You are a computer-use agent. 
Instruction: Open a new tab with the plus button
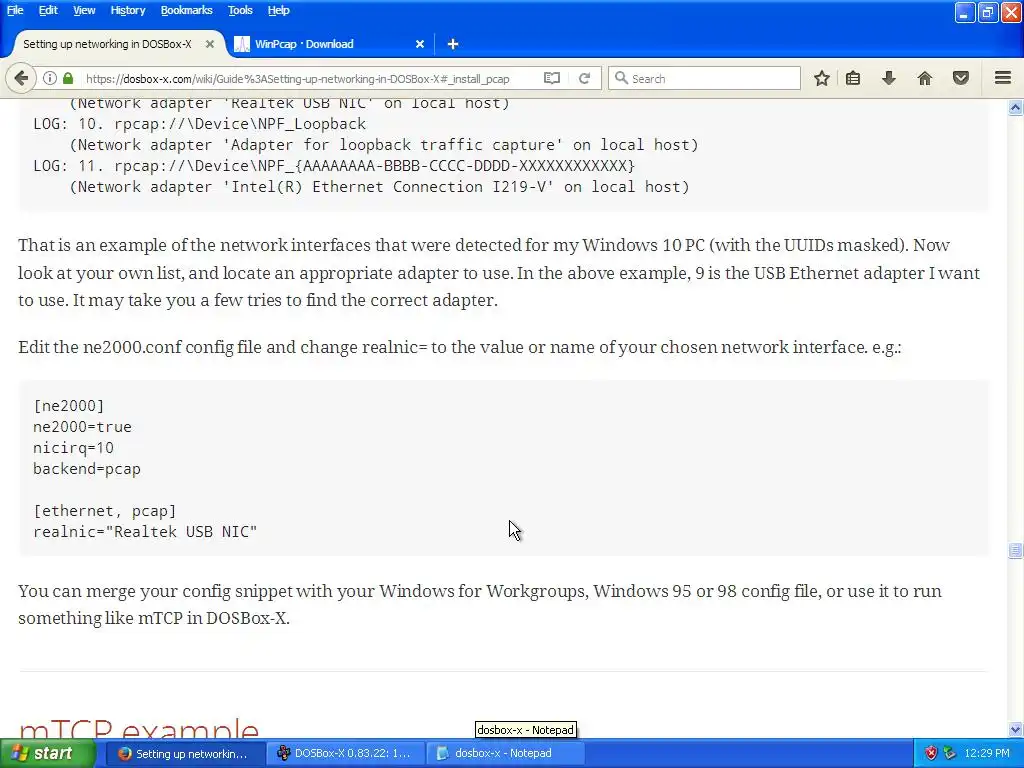[453, 44]
